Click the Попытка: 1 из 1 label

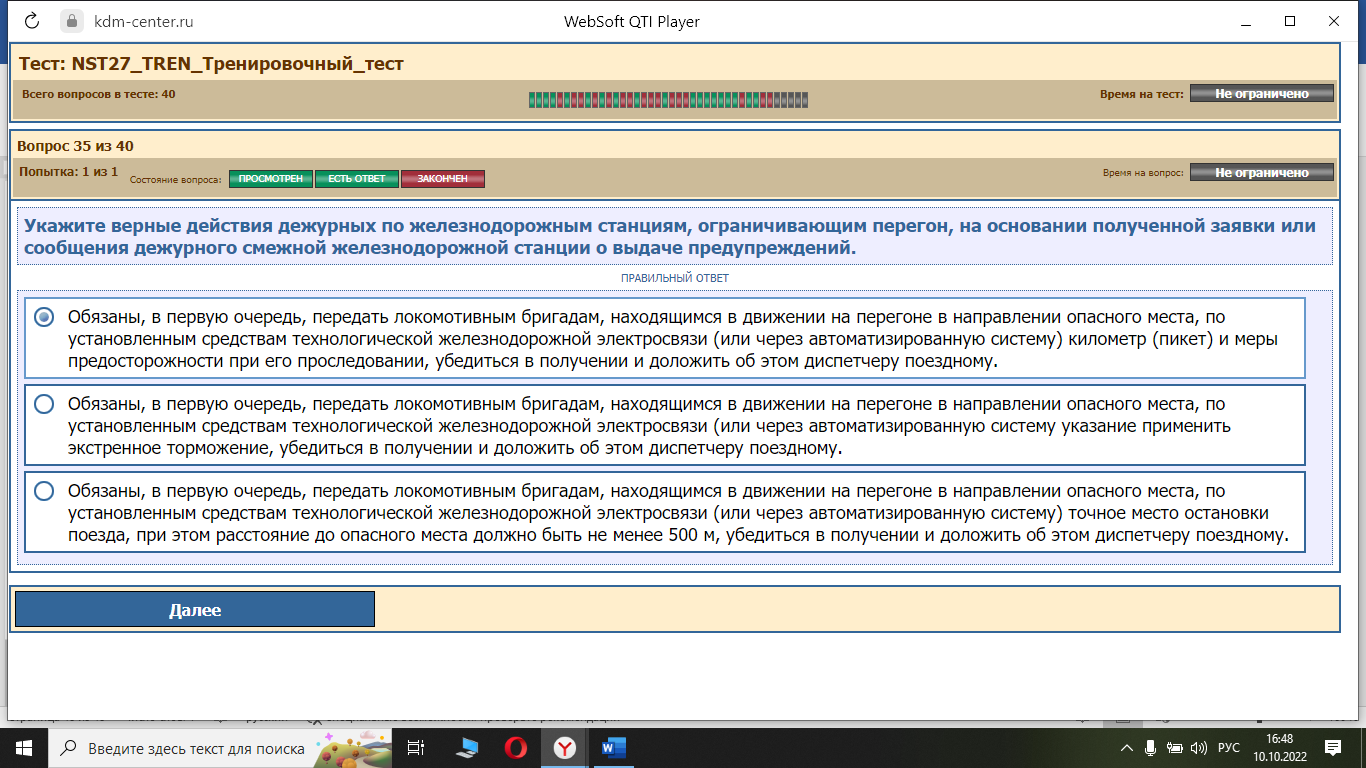click(x=68, y=172)
